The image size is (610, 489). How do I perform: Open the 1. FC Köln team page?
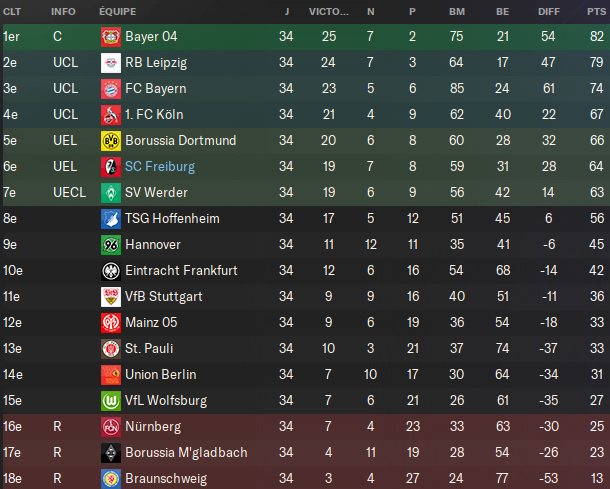pyautogui.click(x=155, y=114)
